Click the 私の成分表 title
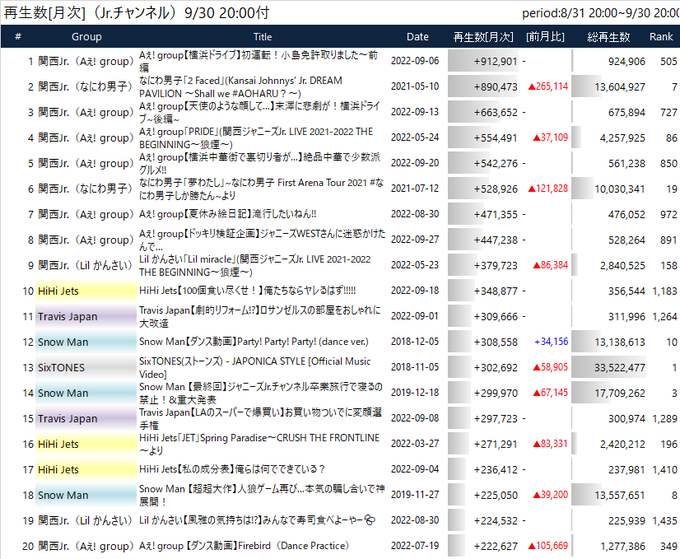Image resolution: width=680 pixels, height=559 pixels. (x=232, y=469)
